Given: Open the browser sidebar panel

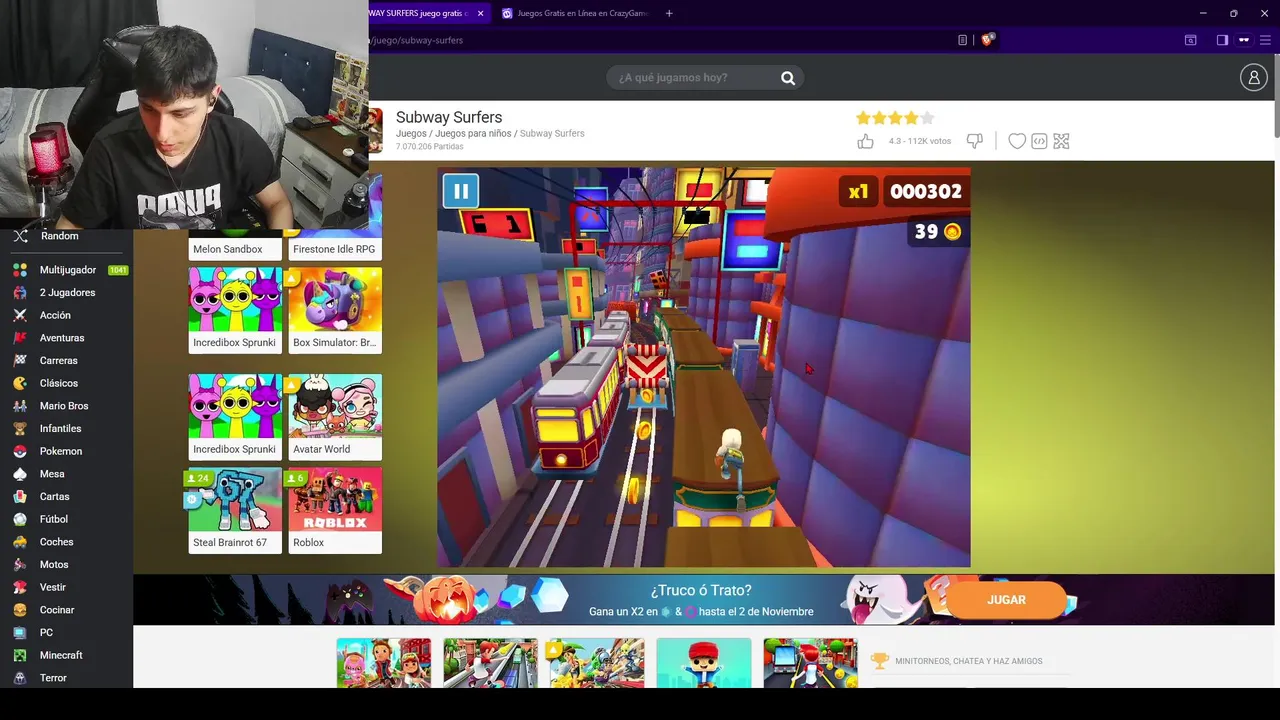Looking at the screenshot, I should [1222, 40].
